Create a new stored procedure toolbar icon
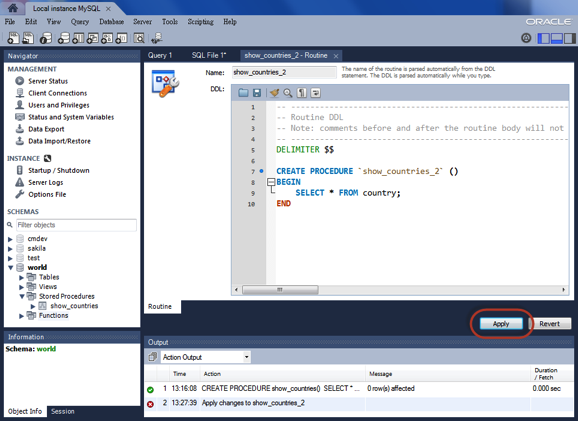Viewport: 578px width, 421px height. point(107,38)
